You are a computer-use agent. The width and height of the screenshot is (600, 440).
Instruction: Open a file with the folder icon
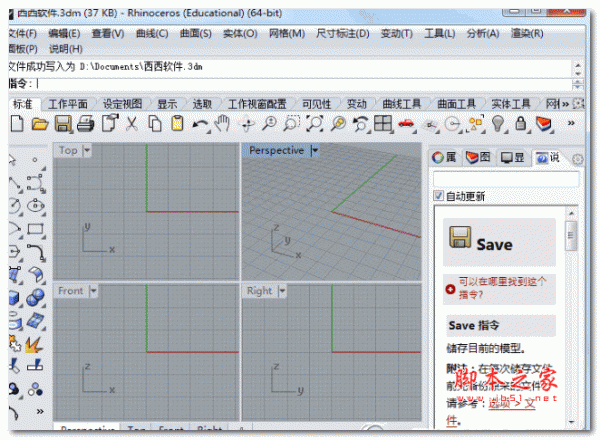40,124
